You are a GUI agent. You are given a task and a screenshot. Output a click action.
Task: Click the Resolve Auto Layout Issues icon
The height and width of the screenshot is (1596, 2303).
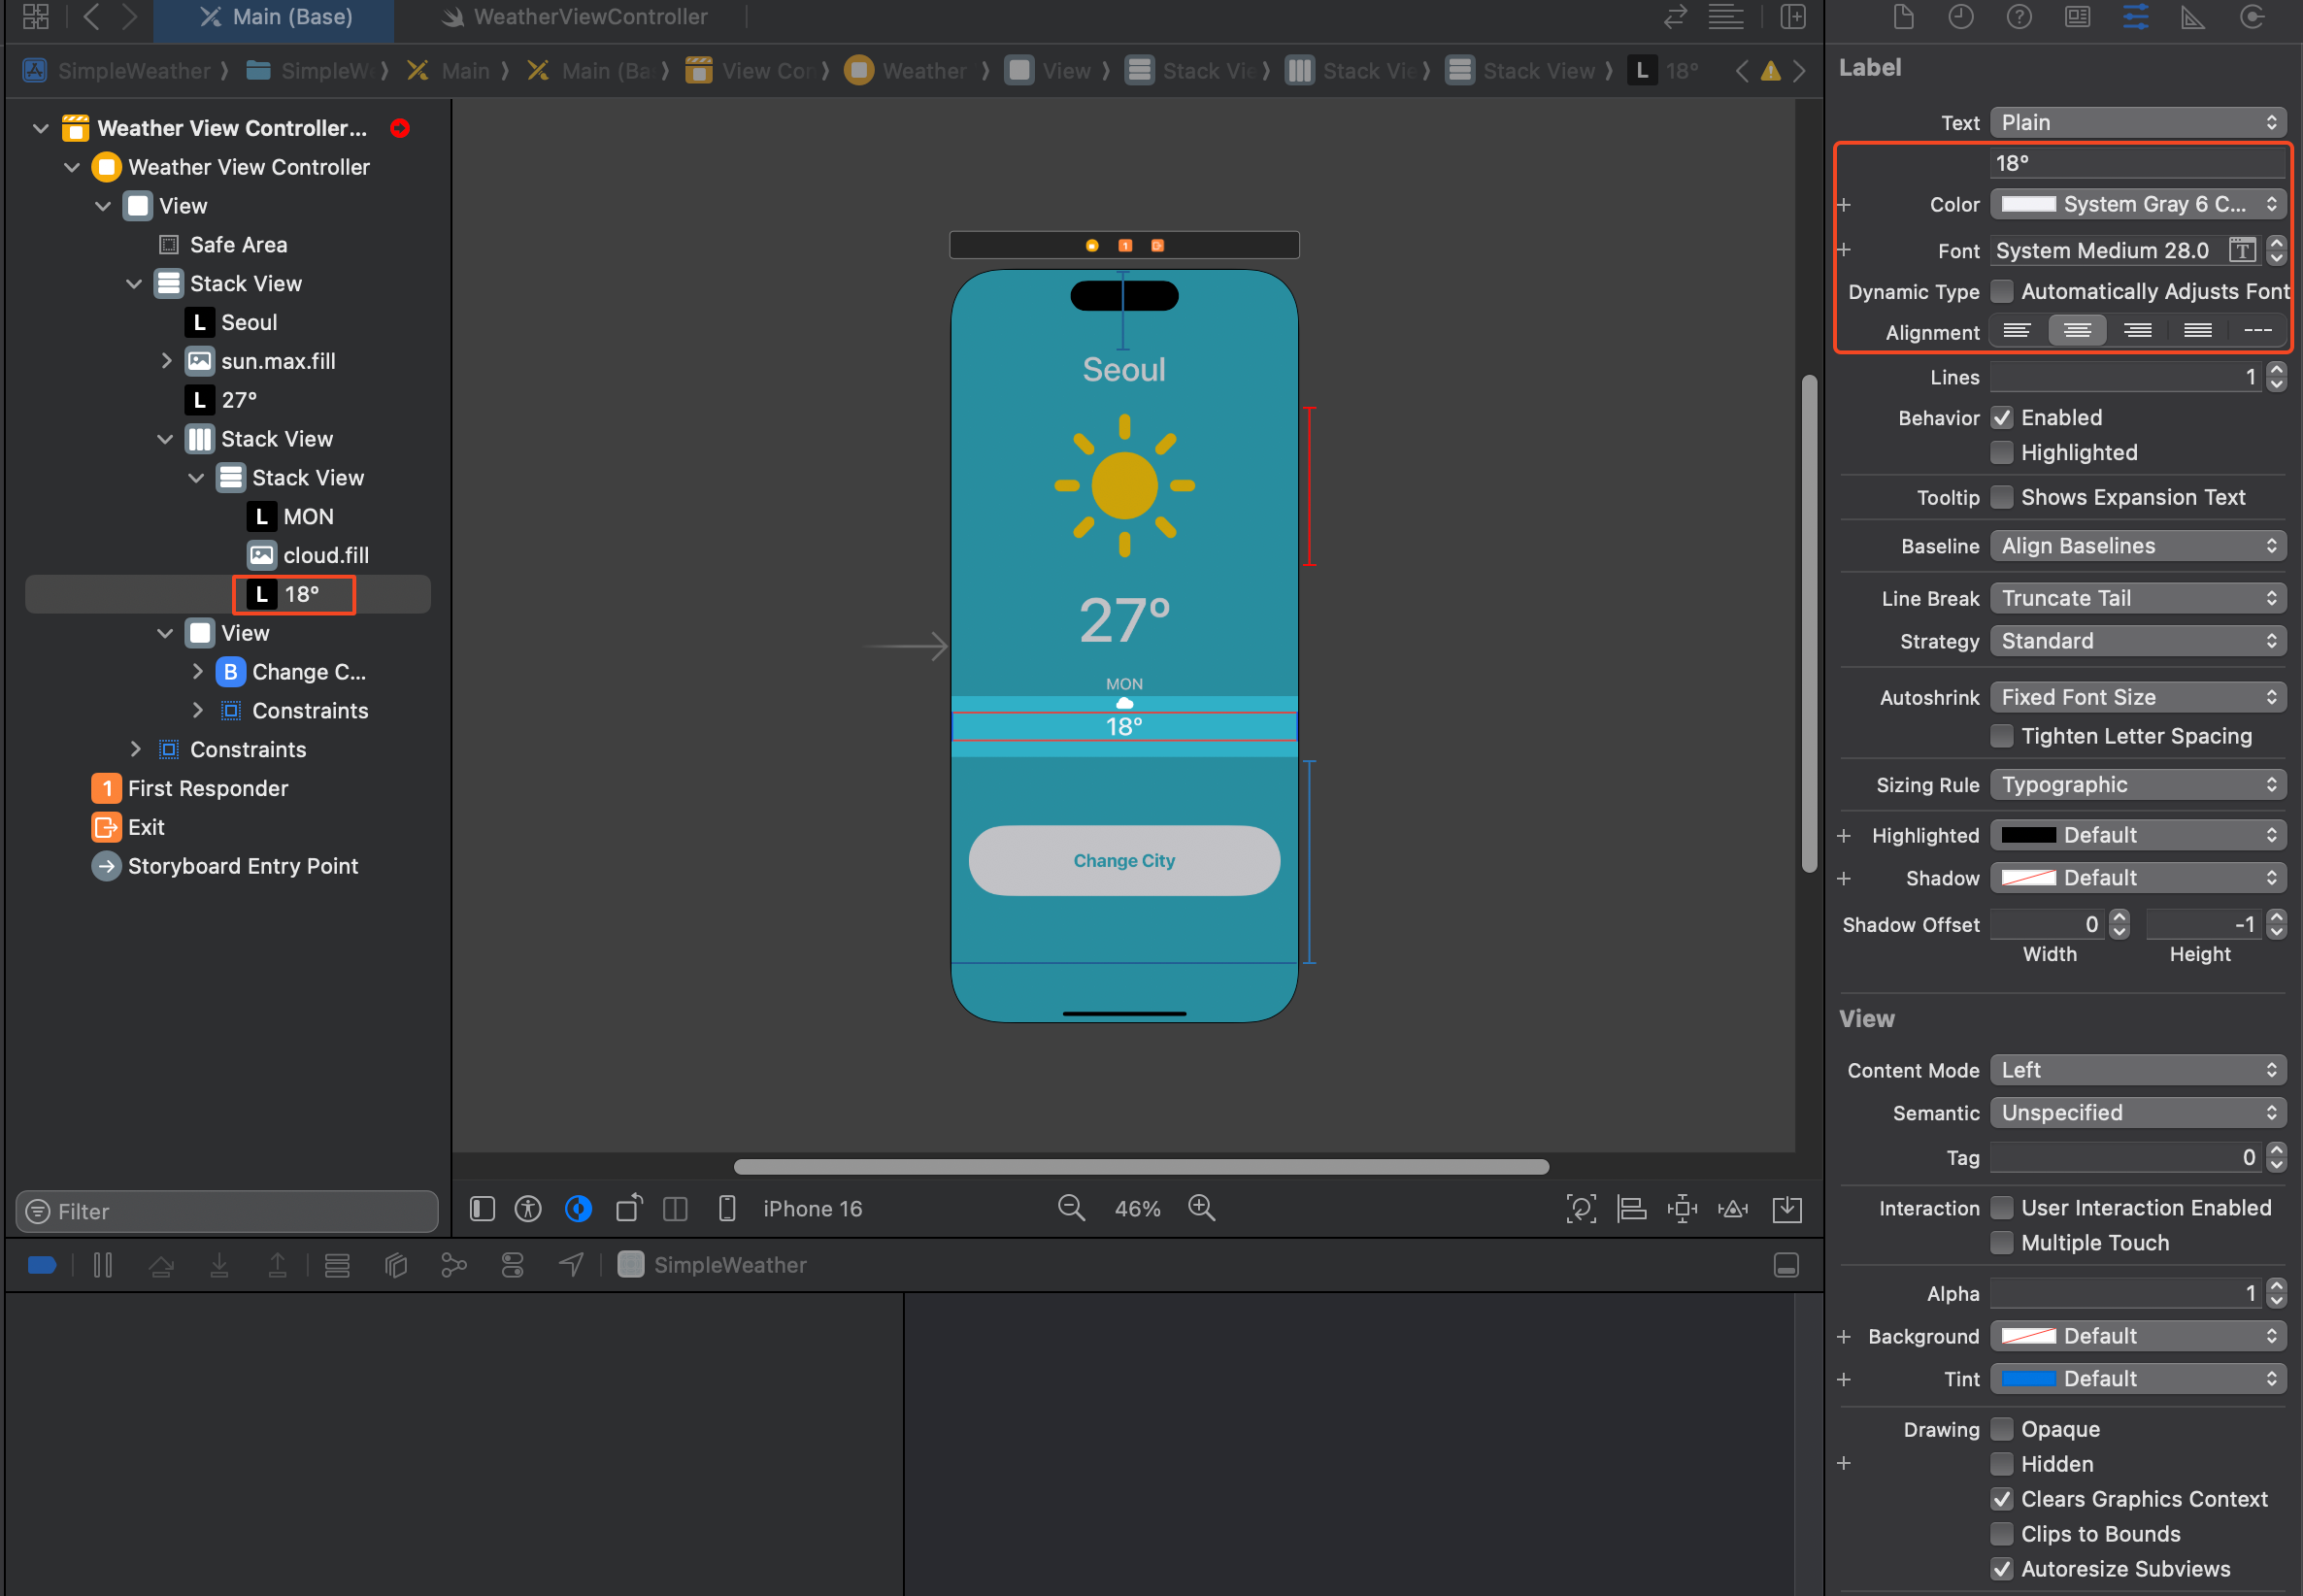[1733, 1208]
